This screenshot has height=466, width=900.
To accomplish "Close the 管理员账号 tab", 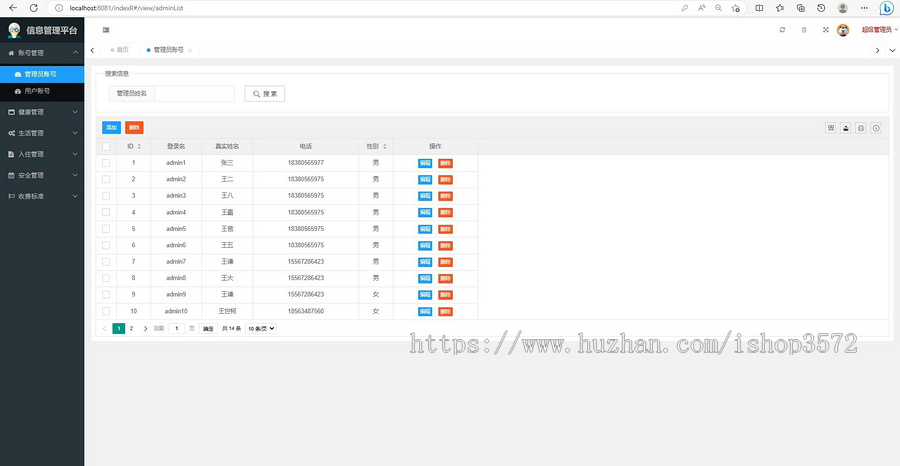I will point(190,51).
